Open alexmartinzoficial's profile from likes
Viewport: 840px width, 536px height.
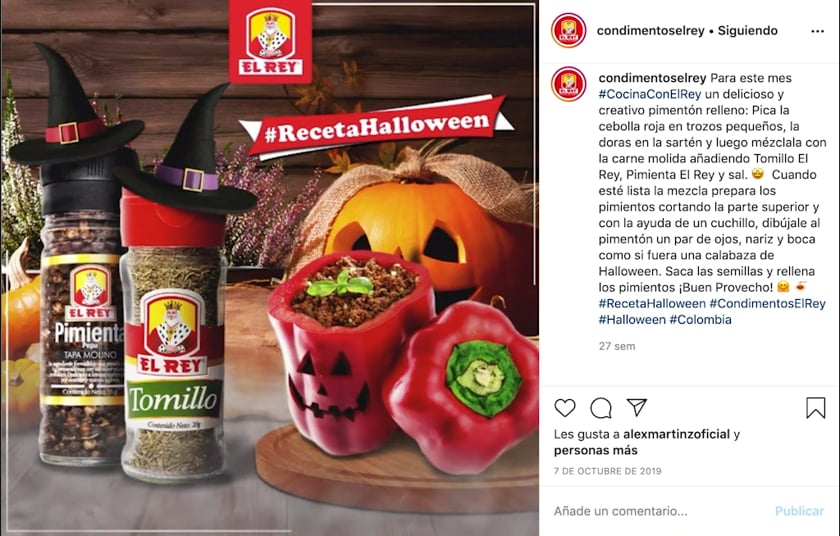[677, 434]
